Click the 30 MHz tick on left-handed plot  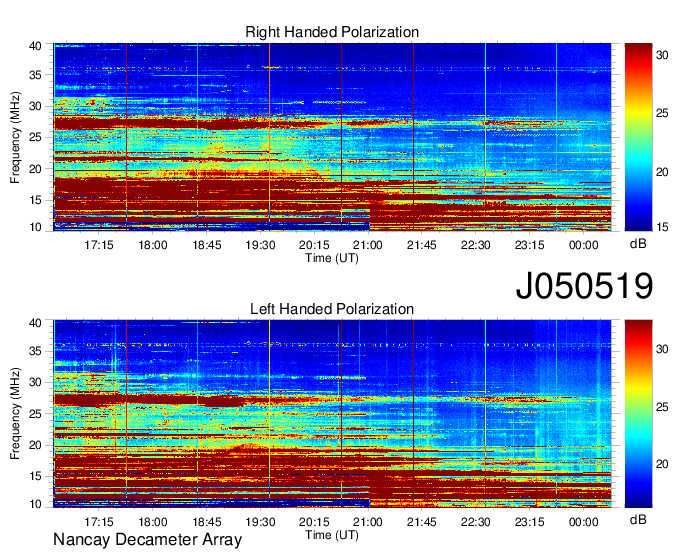pyautogui.click(x=35, y=382)
